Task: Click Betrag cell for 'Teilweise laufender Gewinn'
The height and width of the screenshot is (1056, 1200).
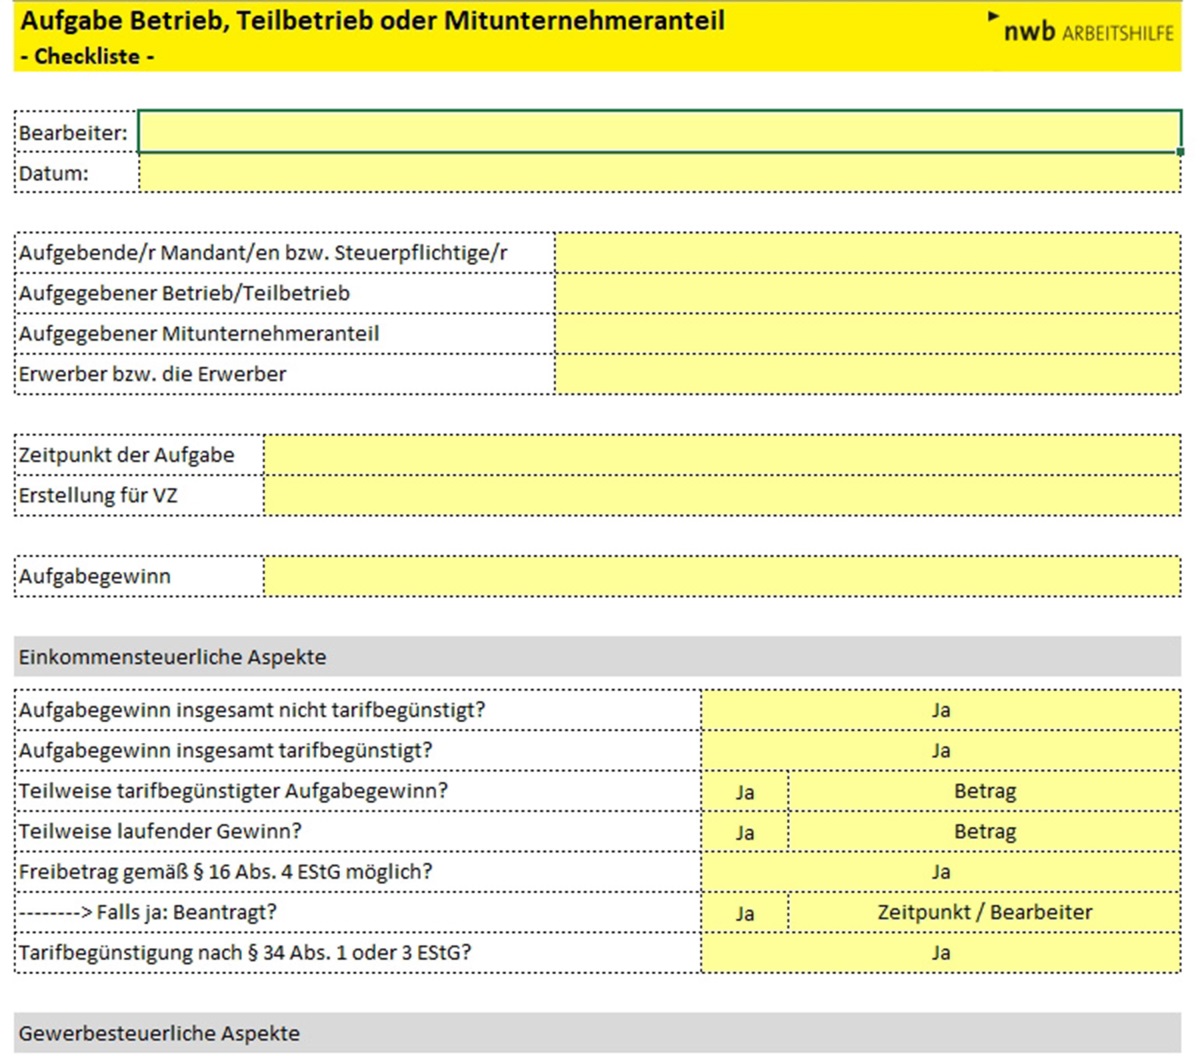Action: tap(984, 832)
